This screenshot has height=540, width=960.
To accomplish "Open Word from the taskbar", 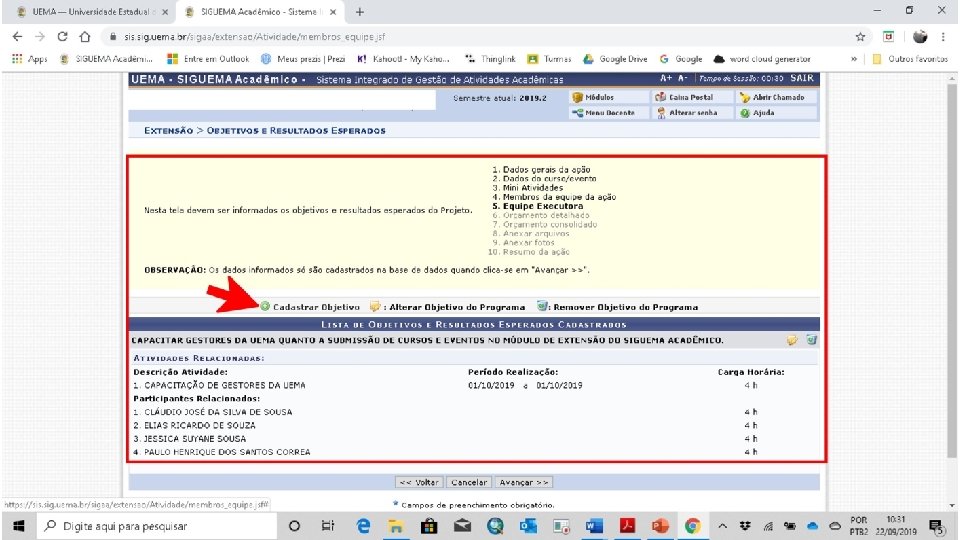I will pos(594,526).
